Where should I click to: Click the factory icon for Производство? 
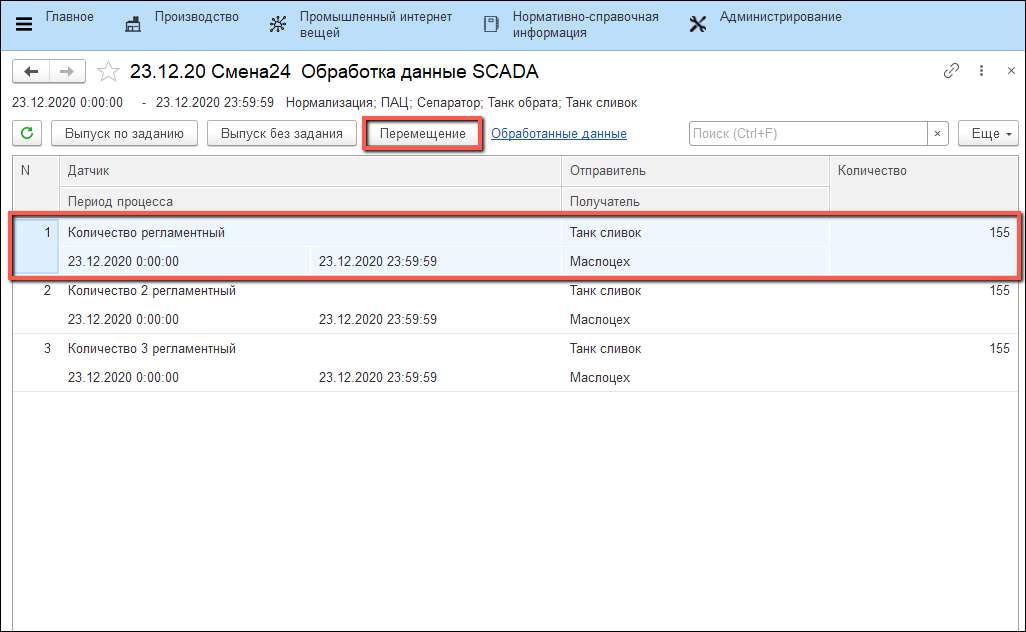(133, 24)
